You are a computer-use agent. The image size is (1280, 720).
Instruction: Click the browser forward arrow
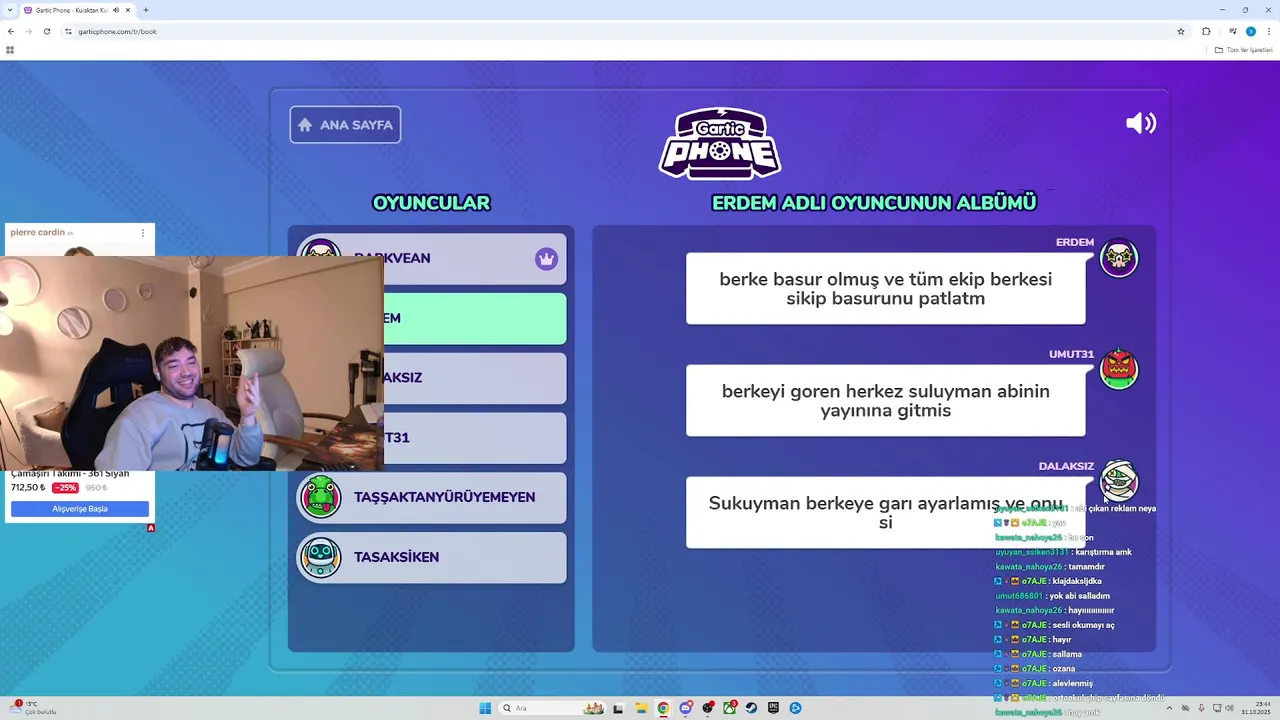coord(28,31)
